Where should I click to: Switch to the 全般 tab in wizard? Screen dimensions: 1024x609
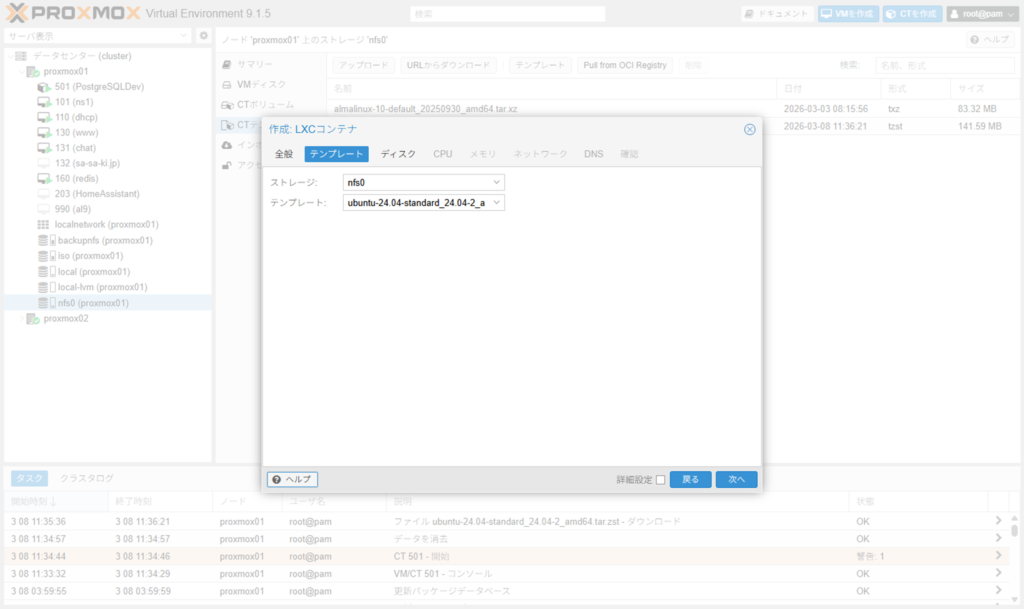pyautogui.click(x=284, y=154)
